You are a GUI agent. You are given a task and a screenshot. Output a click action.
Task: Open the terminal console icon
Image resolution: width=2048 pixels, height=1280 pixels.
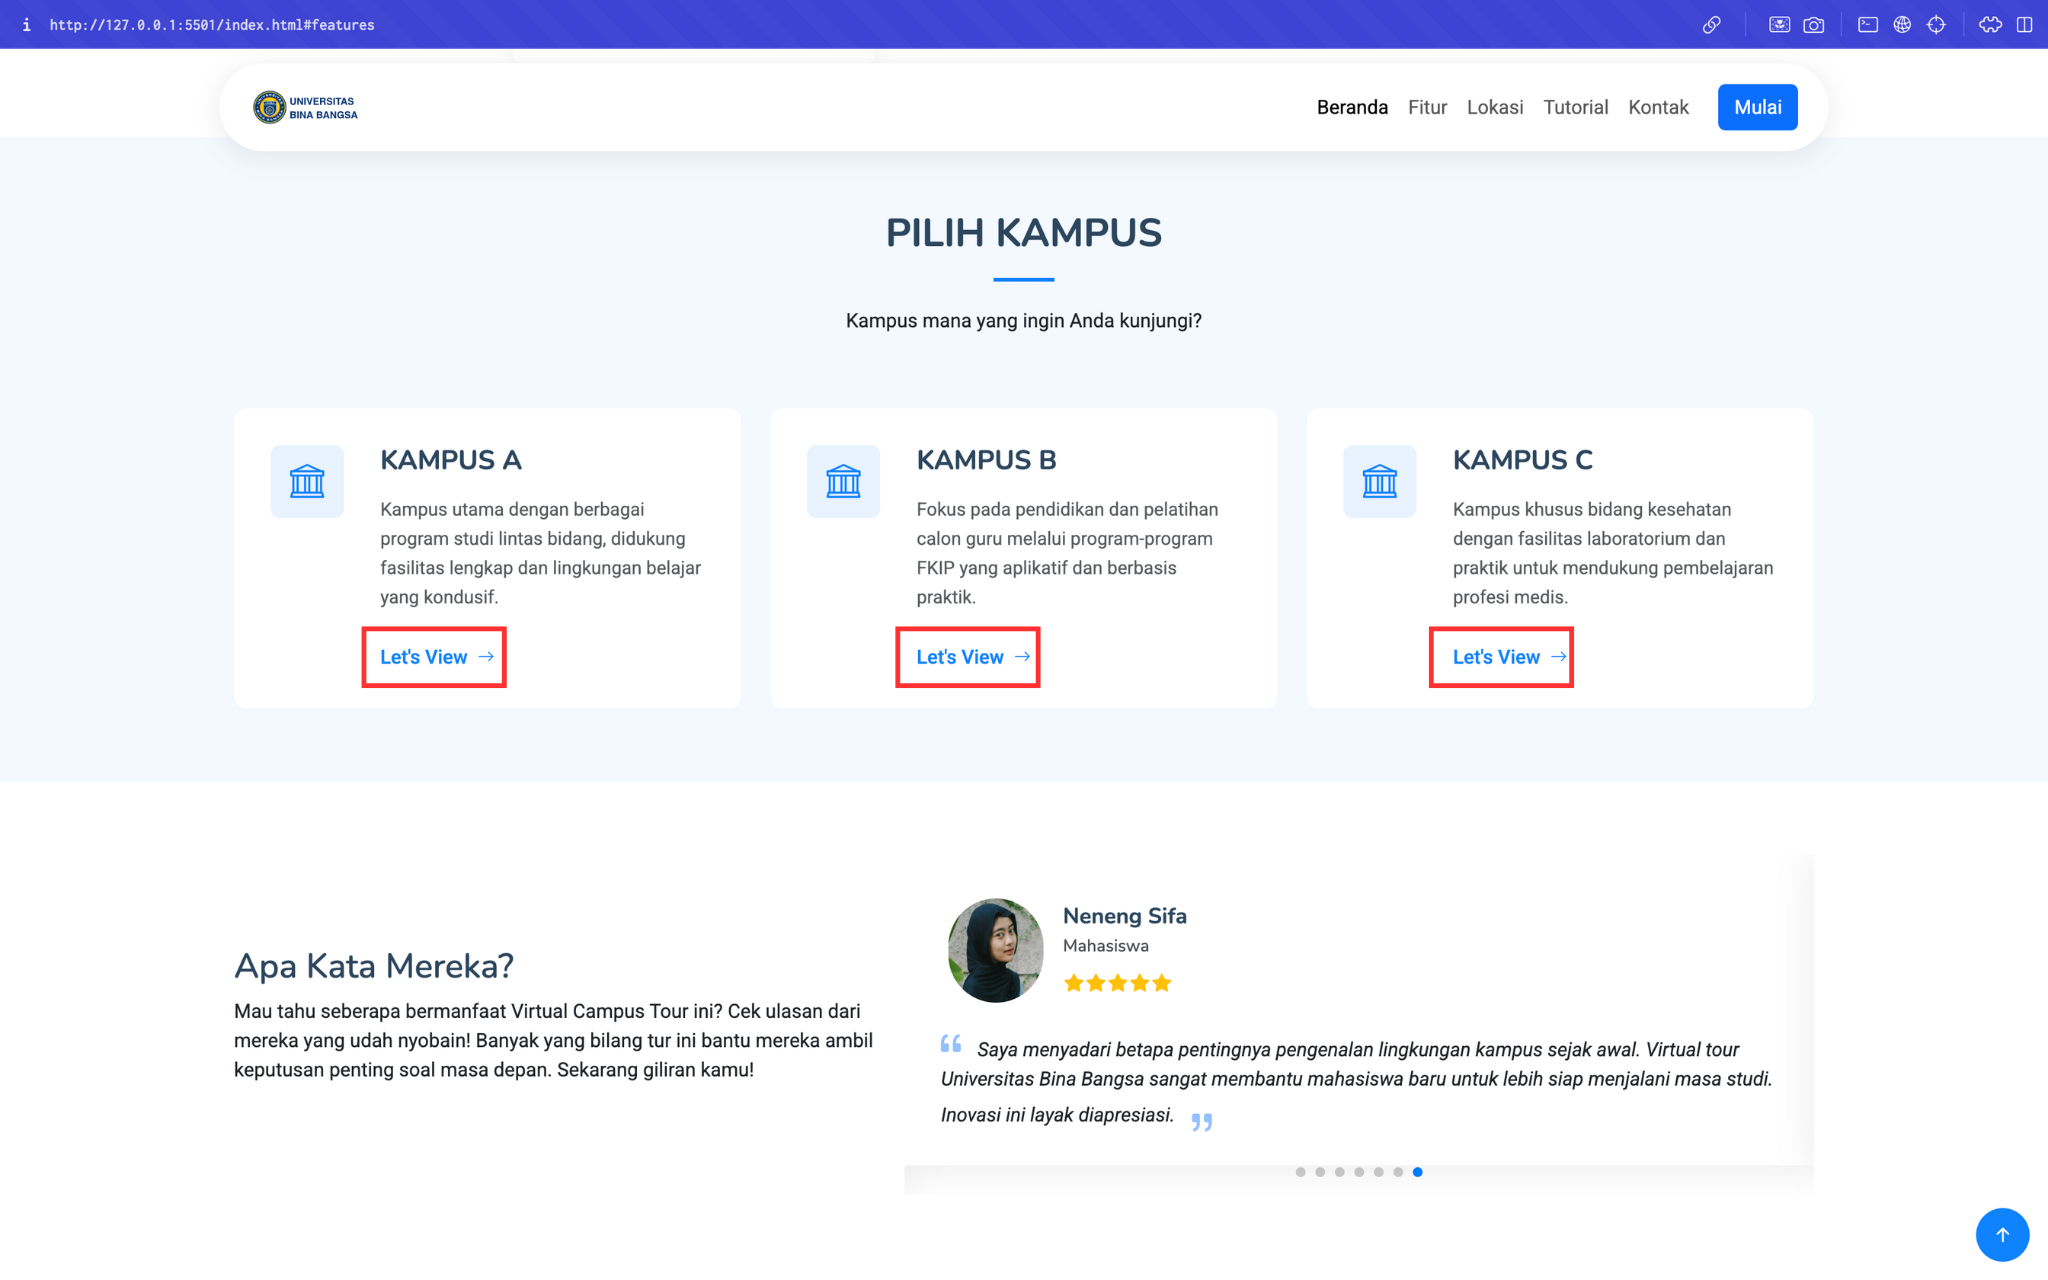[x=1867, y=25]
